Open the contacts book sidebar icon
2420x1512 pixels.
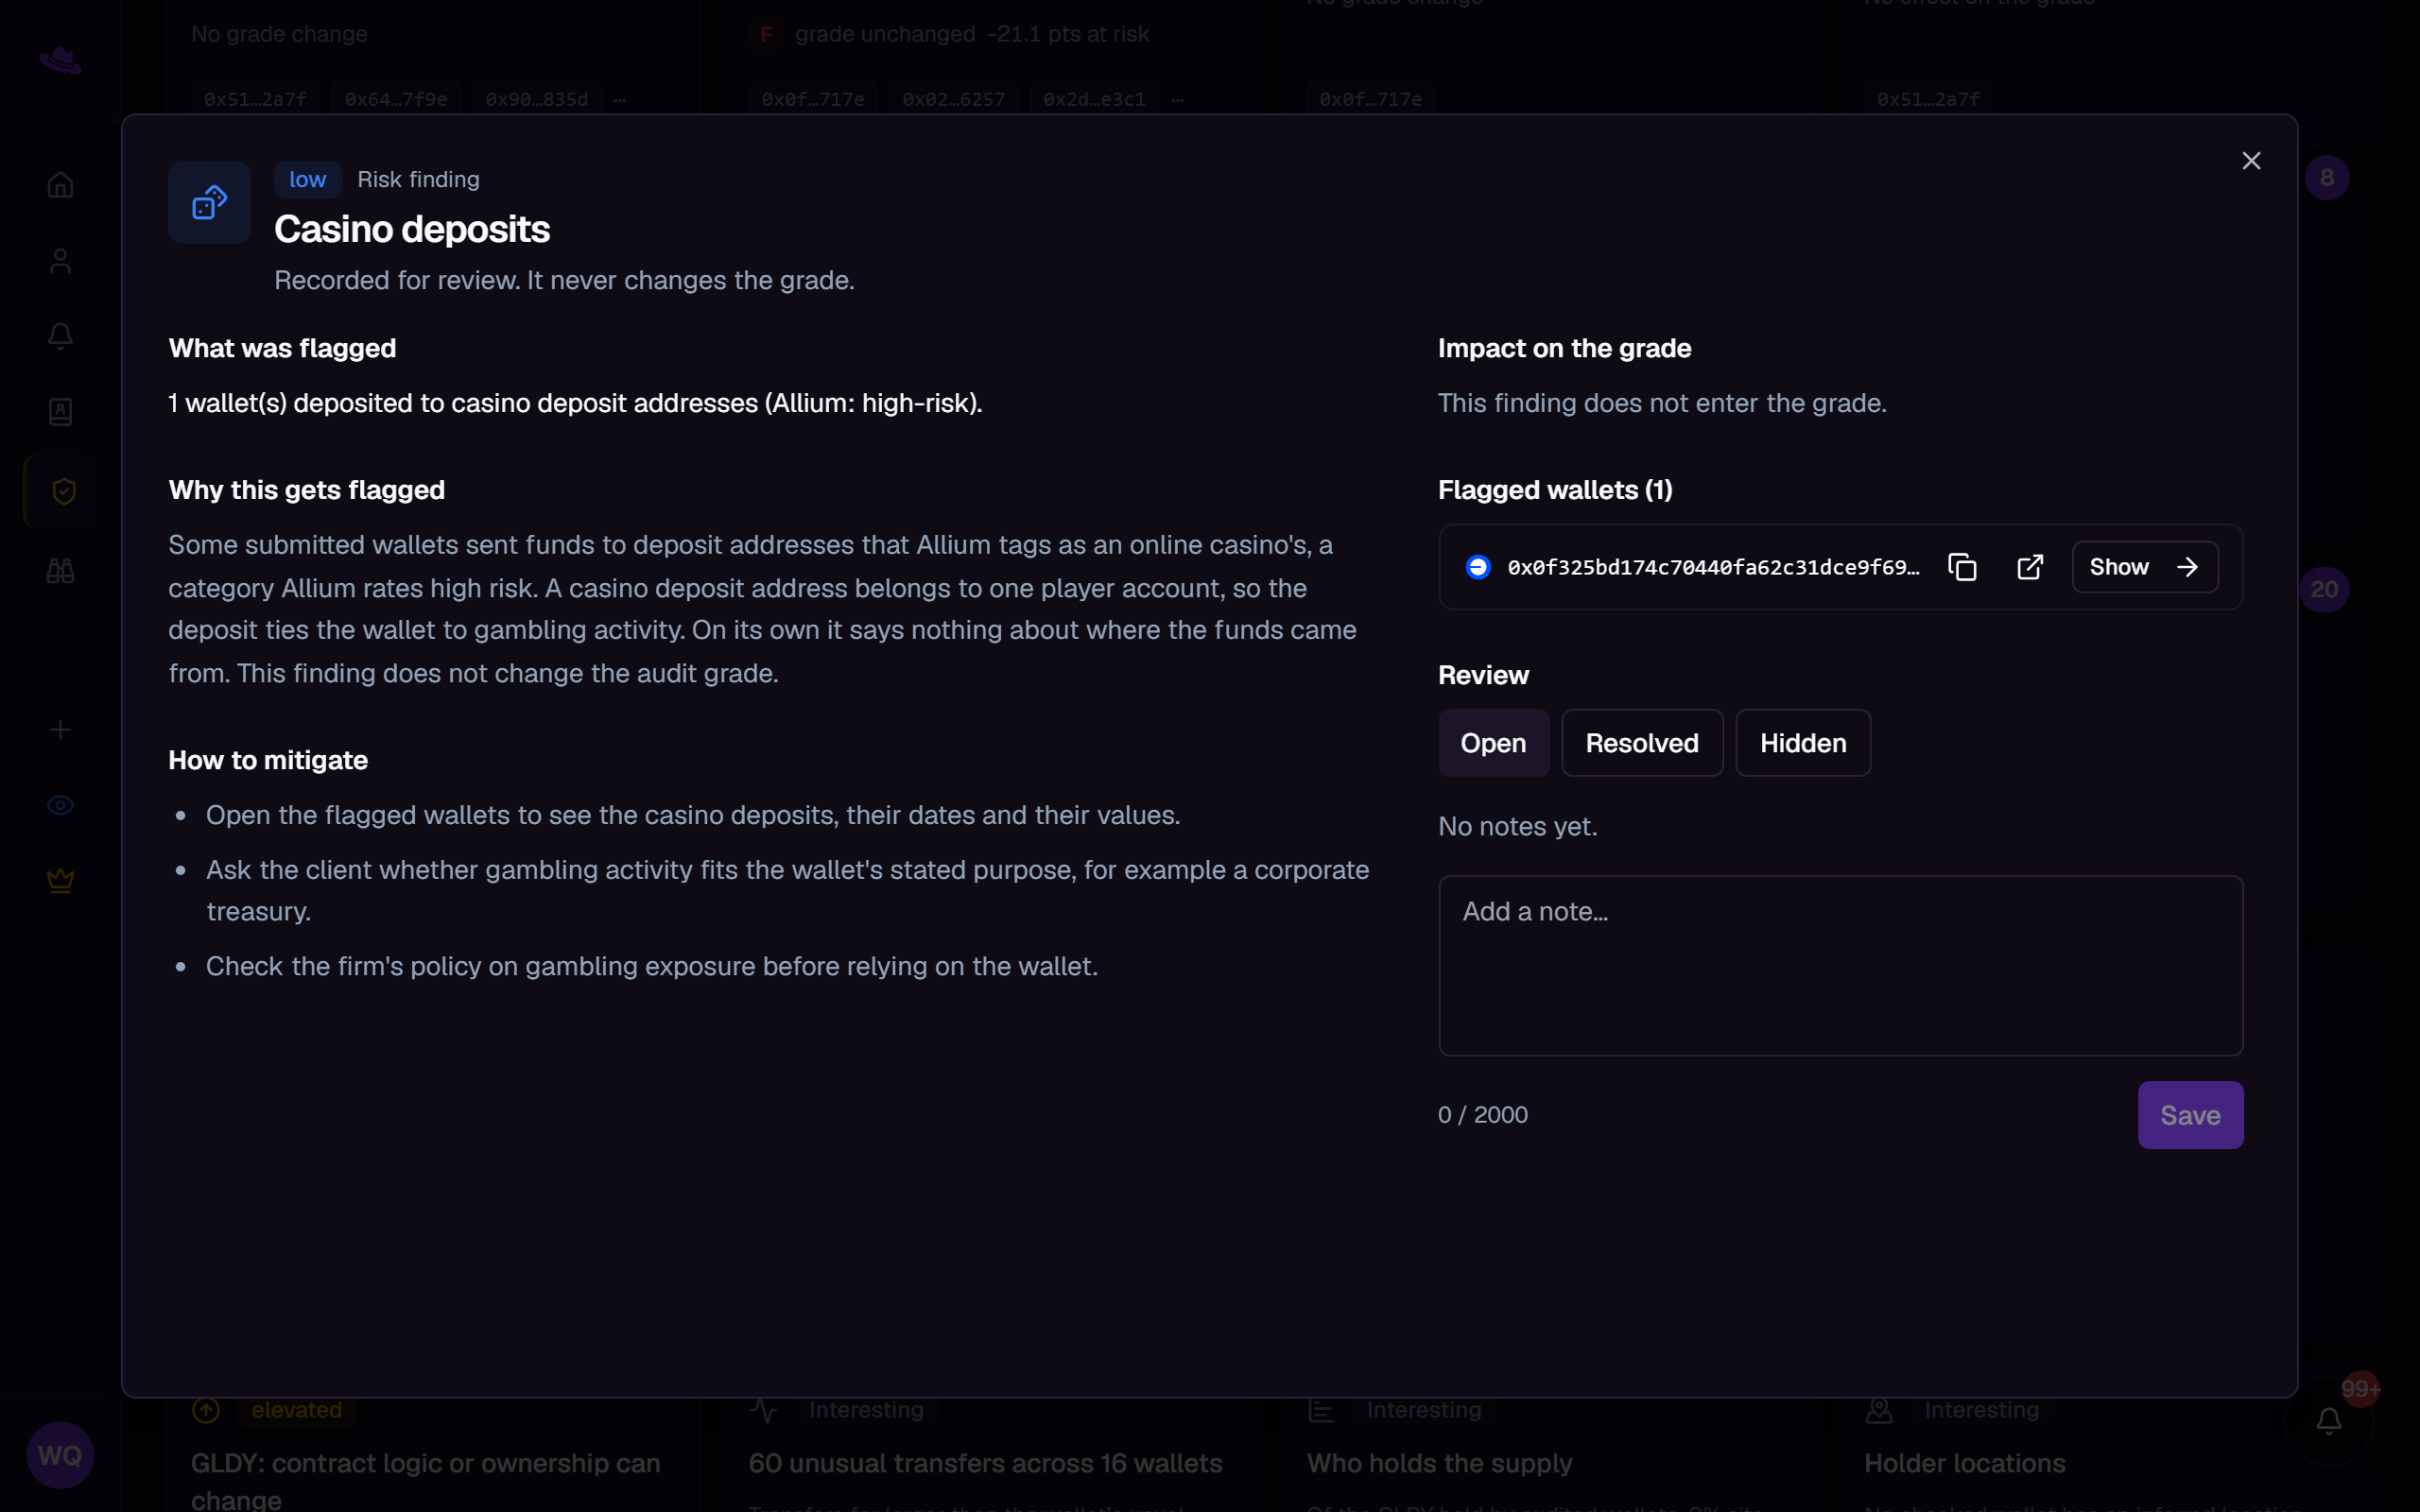[x=60, y=412]
